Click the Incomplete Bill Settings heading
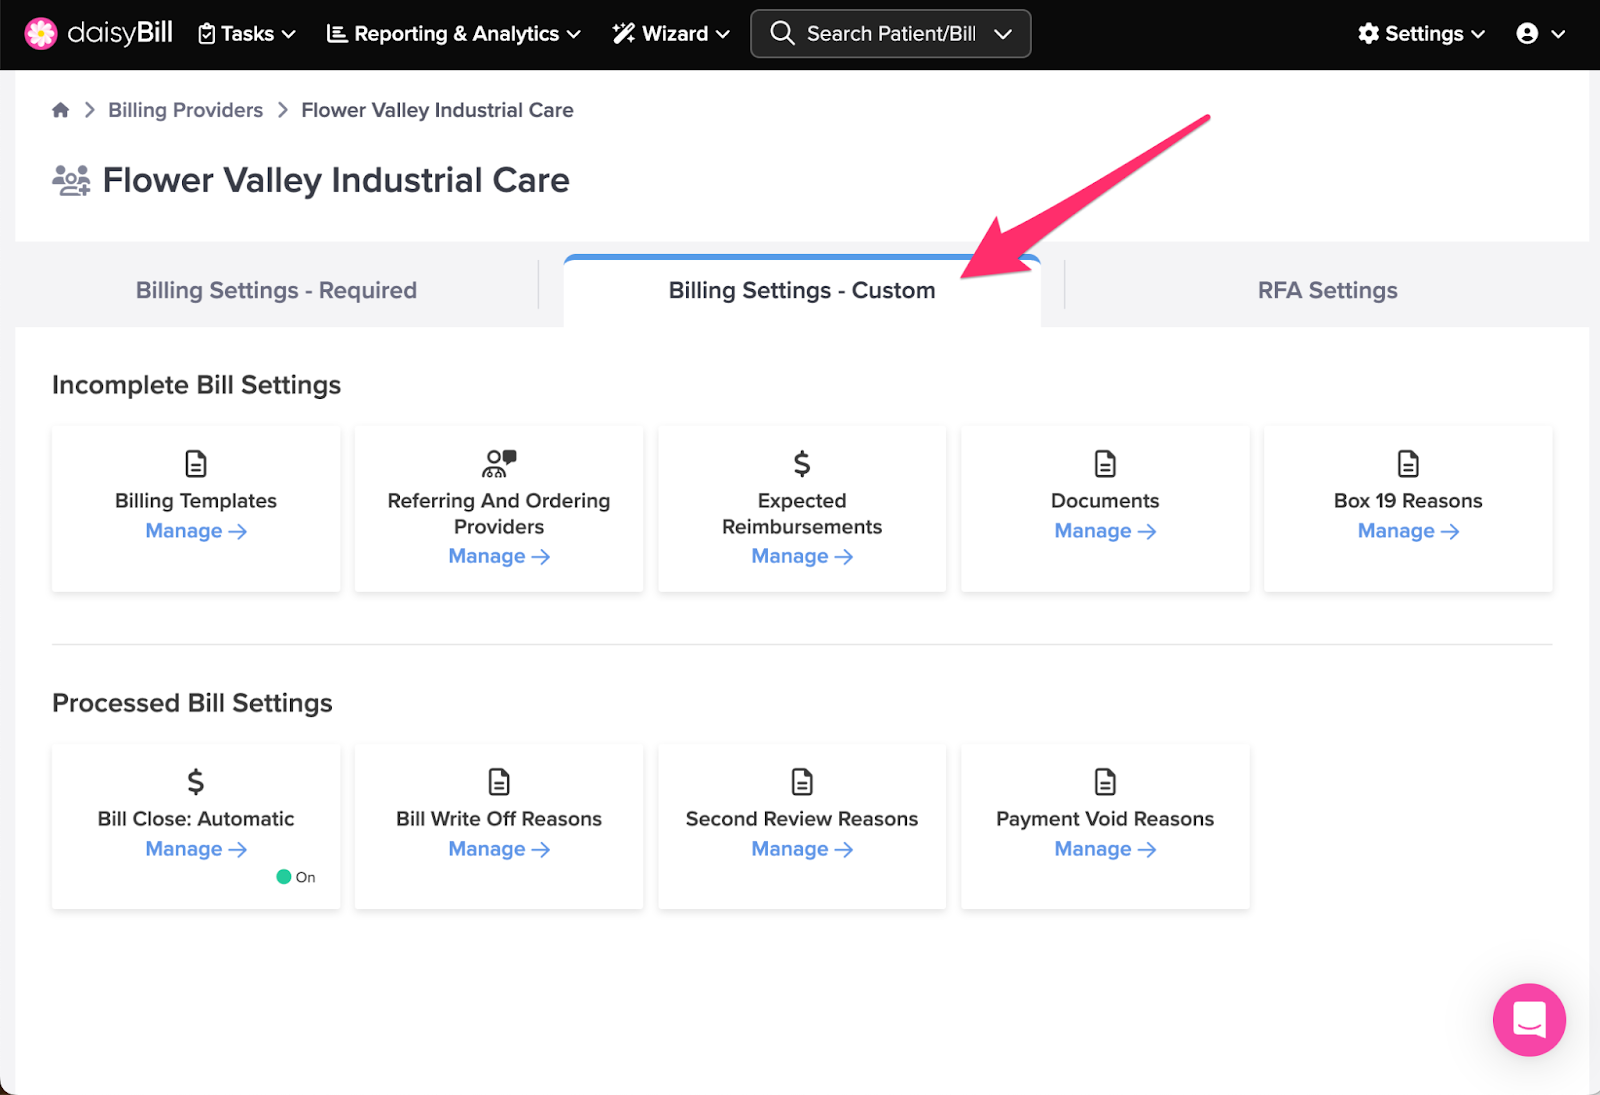Image resolution: width=1600 pixels, height=1095 pixels. click(196, 385)
